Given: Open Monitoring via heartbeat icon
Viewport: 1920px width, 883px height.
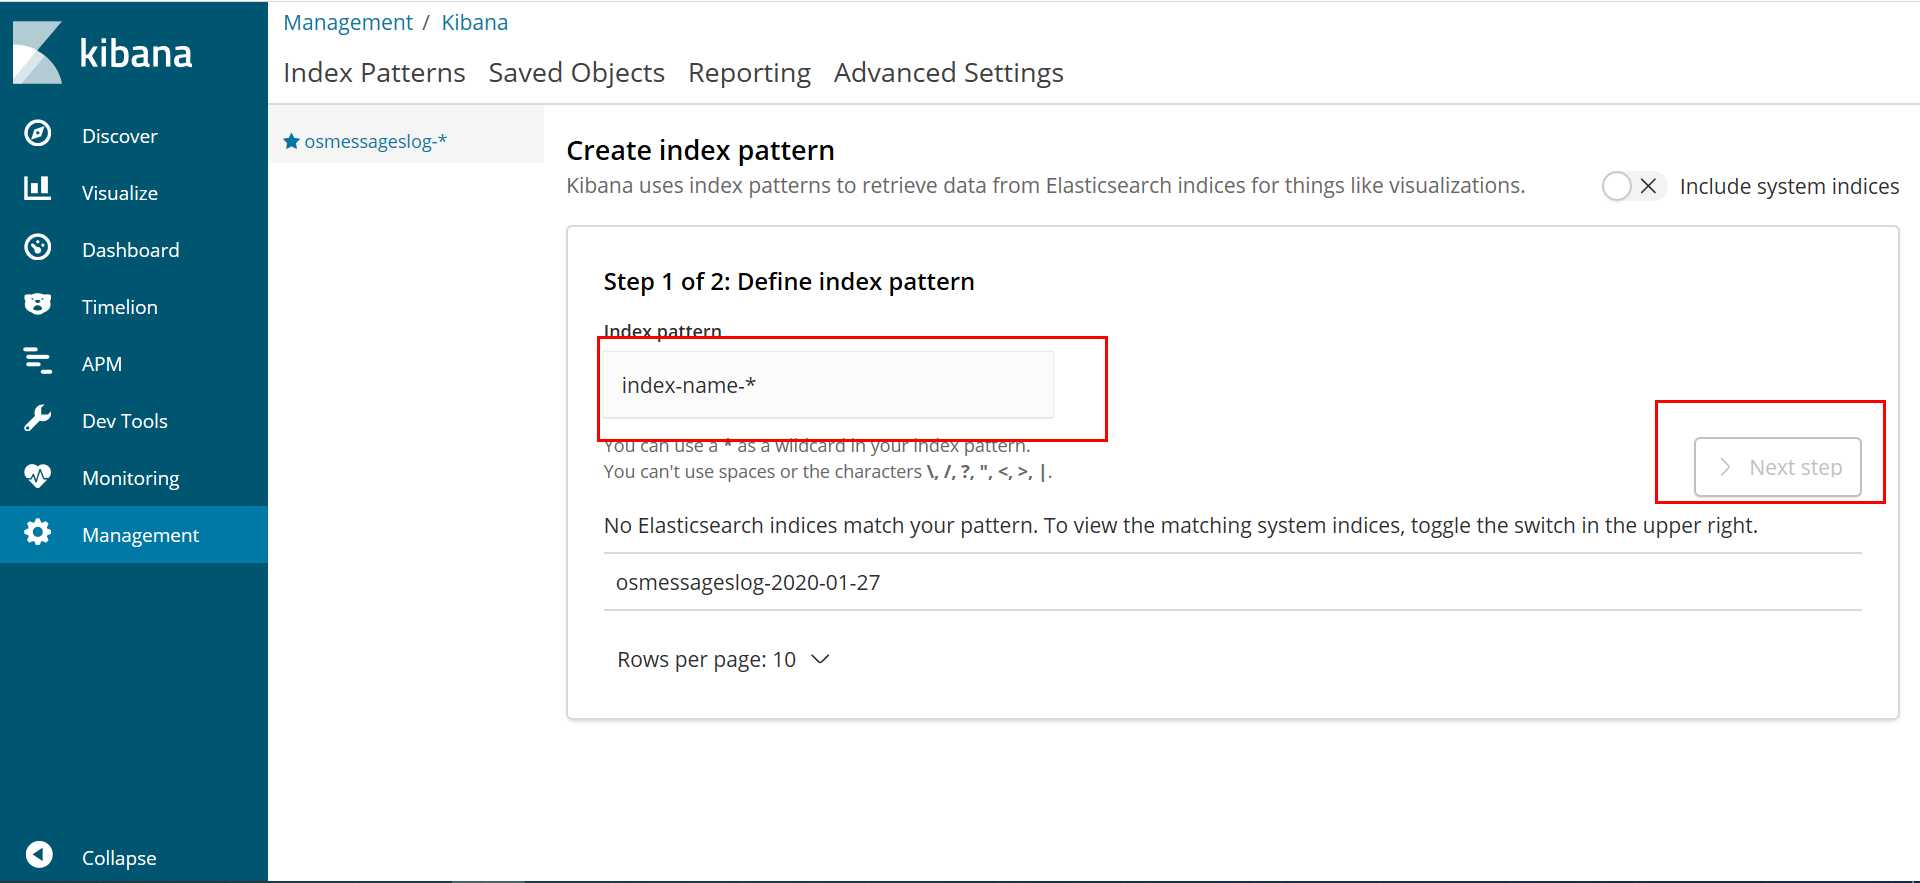Looking at the screenshot, I should [x=38, y=475].
